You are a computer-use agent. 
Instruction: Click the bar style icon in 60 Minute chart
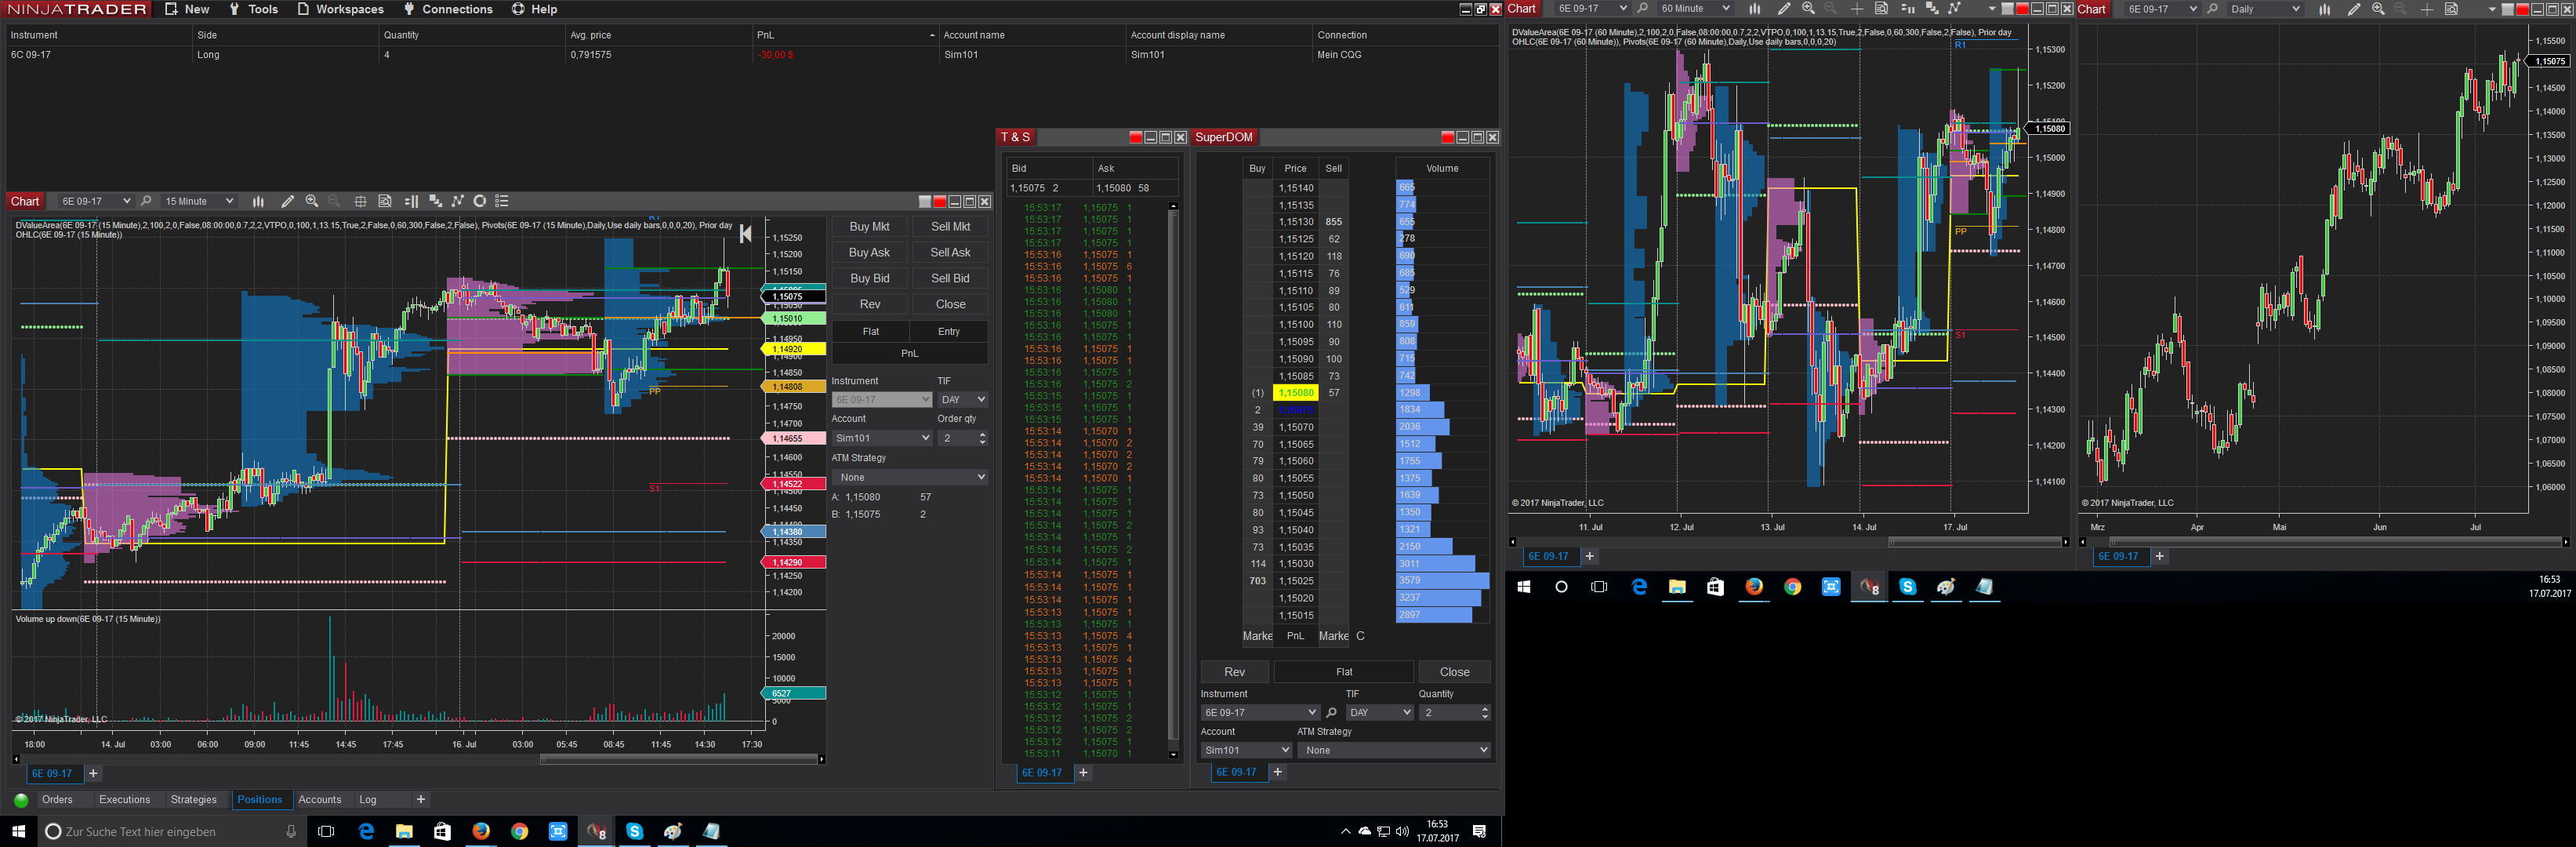click(1754, 9)
